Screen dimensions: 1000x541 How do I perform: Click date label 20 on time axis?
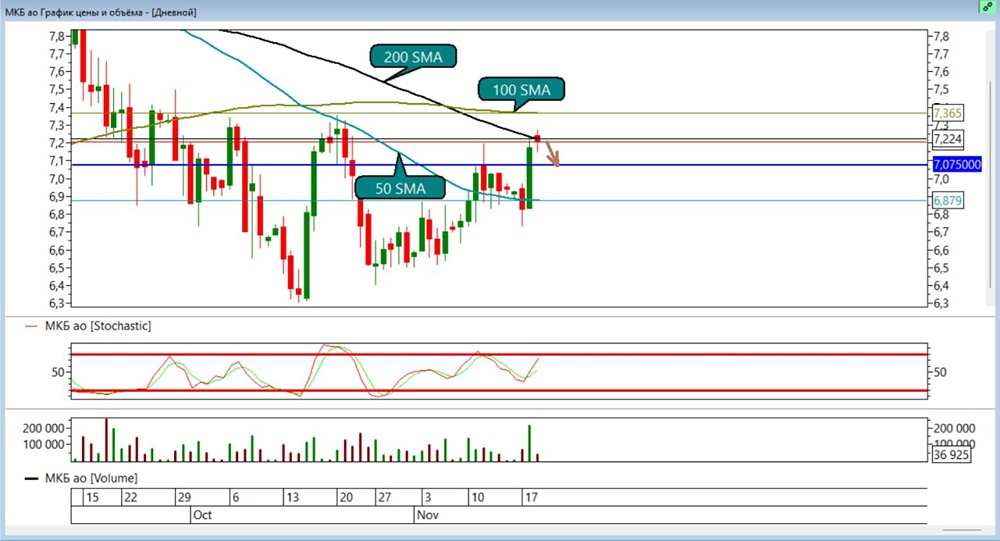pos(346,497)
